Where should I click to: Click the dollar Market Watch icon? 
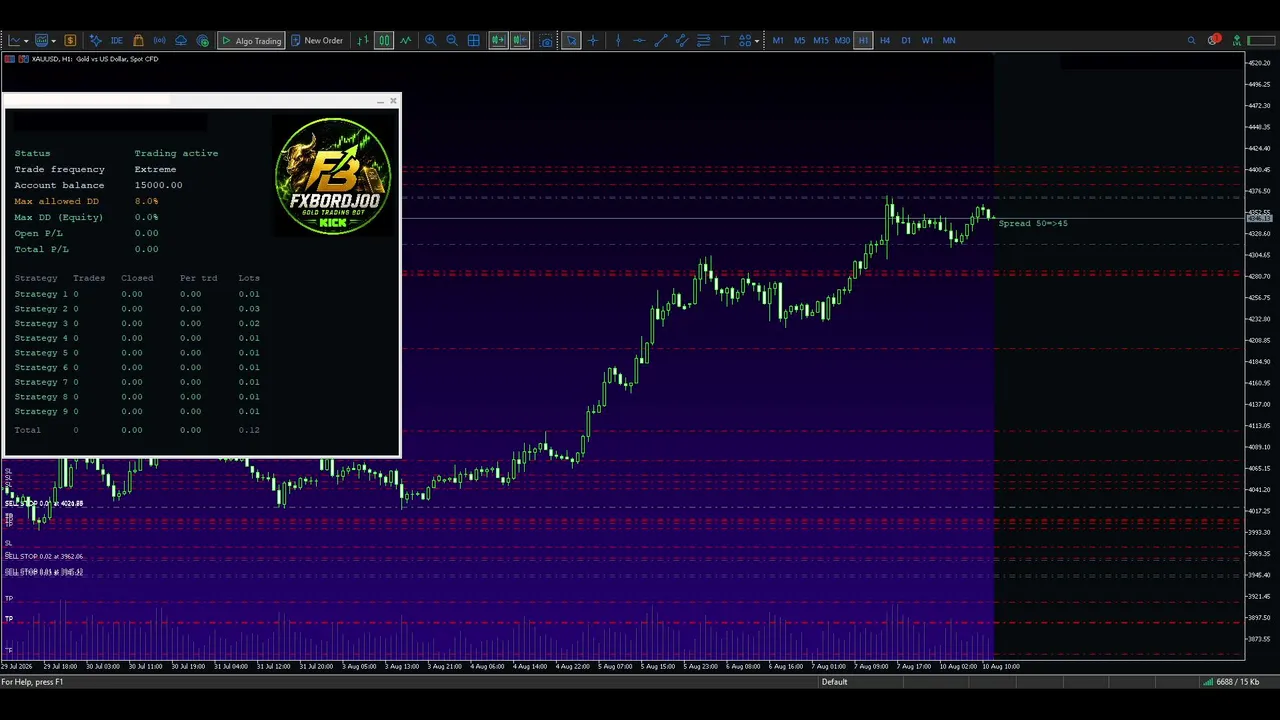[x=70, y=40]
